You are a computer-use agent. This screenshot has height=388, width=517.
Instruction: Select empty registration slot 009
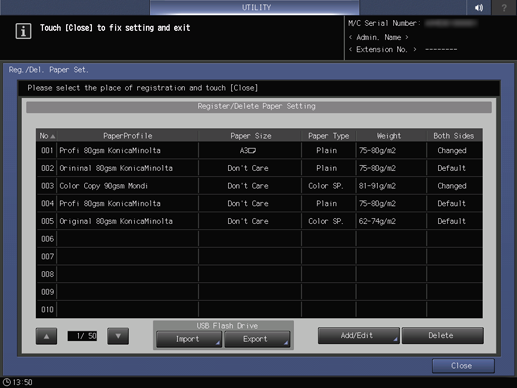pos(259,292)
